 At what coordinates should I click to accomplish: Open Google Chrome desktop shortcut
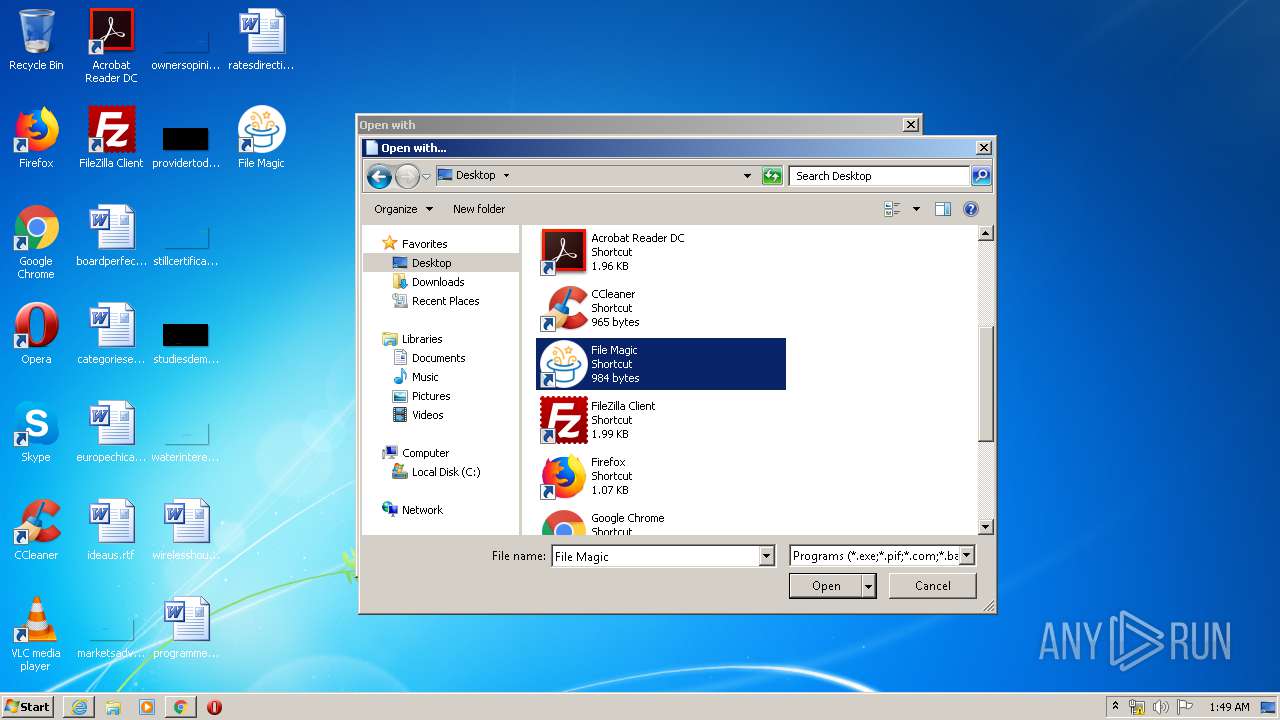(x=36, y=242)
